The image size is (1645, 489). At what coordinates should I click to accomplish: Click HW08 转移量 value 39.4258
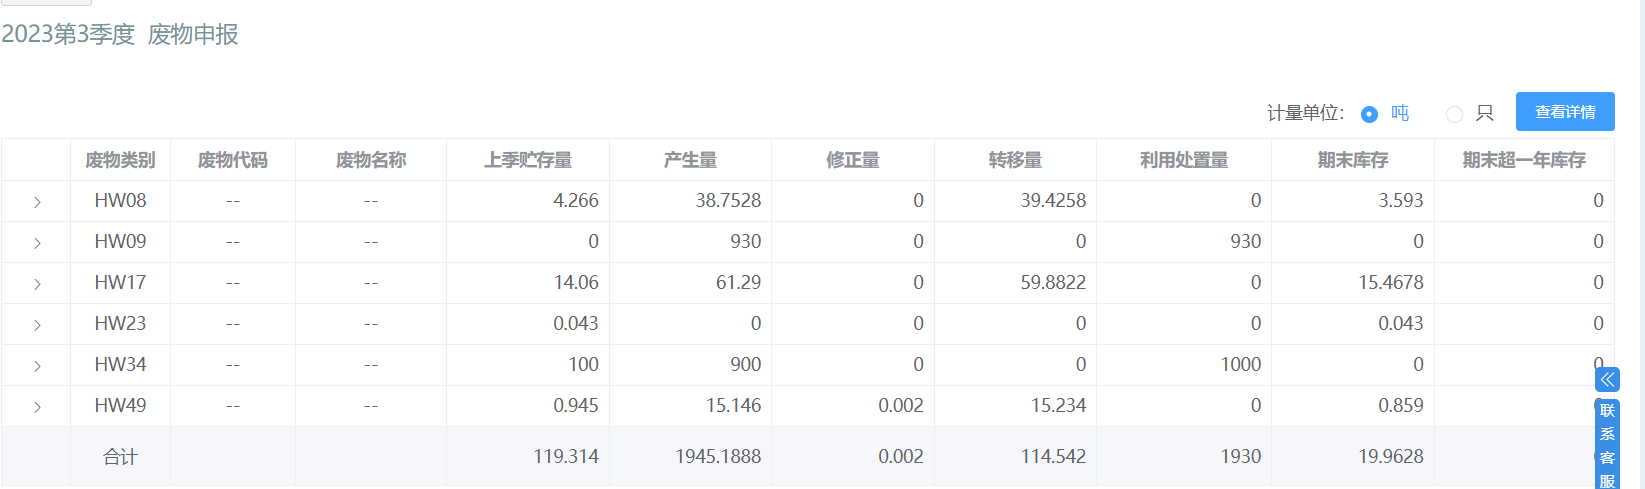coord(1053,201)
